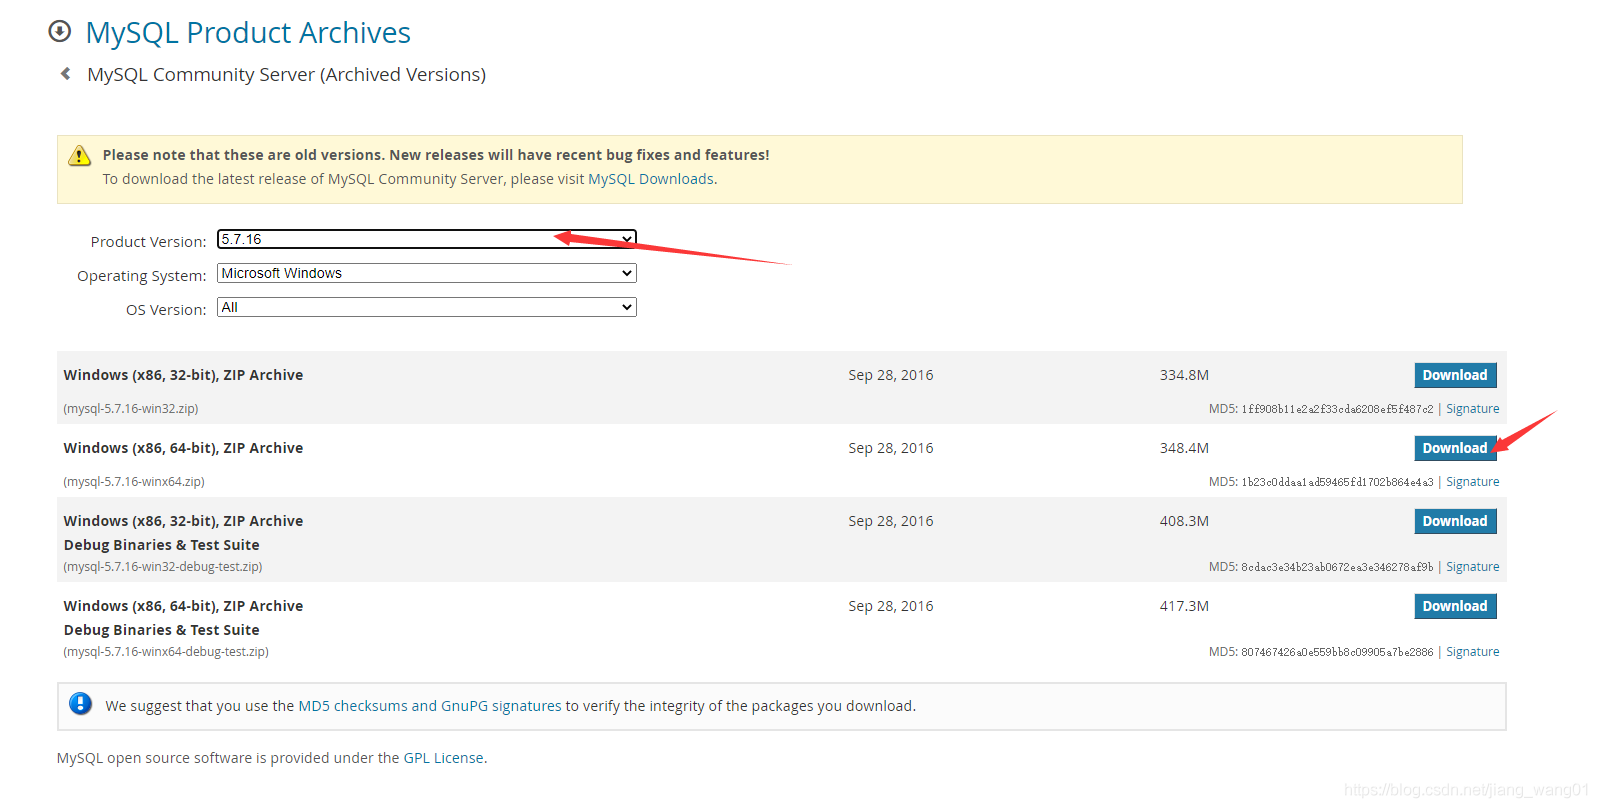Click filename text (mysql-5.7.16-win32.zip)
1597x808 pixels.
[x=131, y=409]
